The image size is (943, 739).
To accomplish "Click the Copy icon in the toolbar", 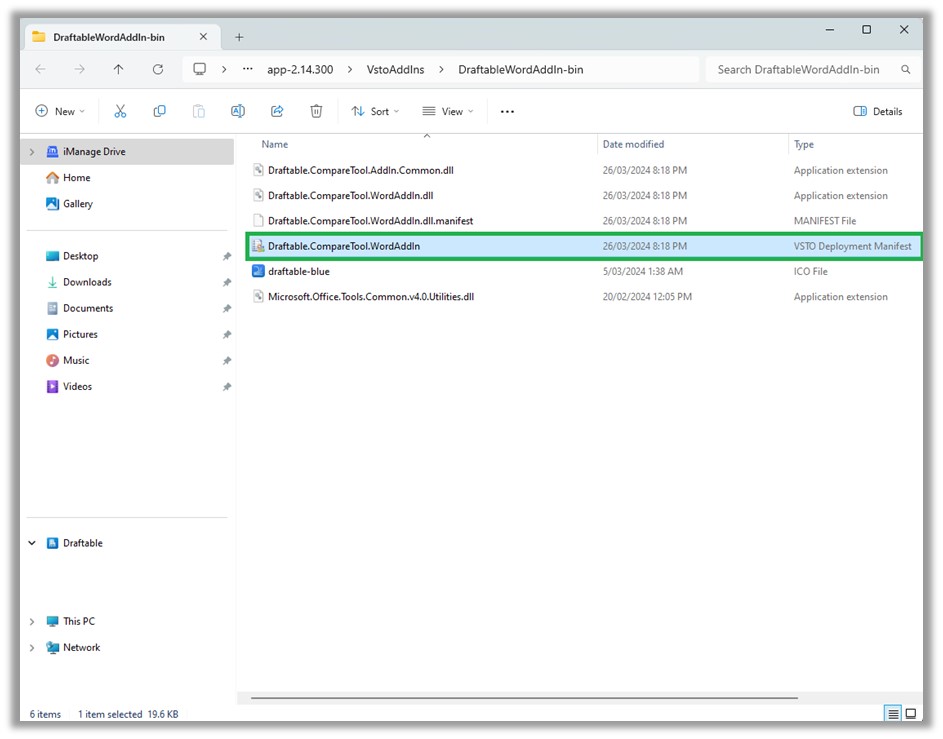I will point(159,111).
